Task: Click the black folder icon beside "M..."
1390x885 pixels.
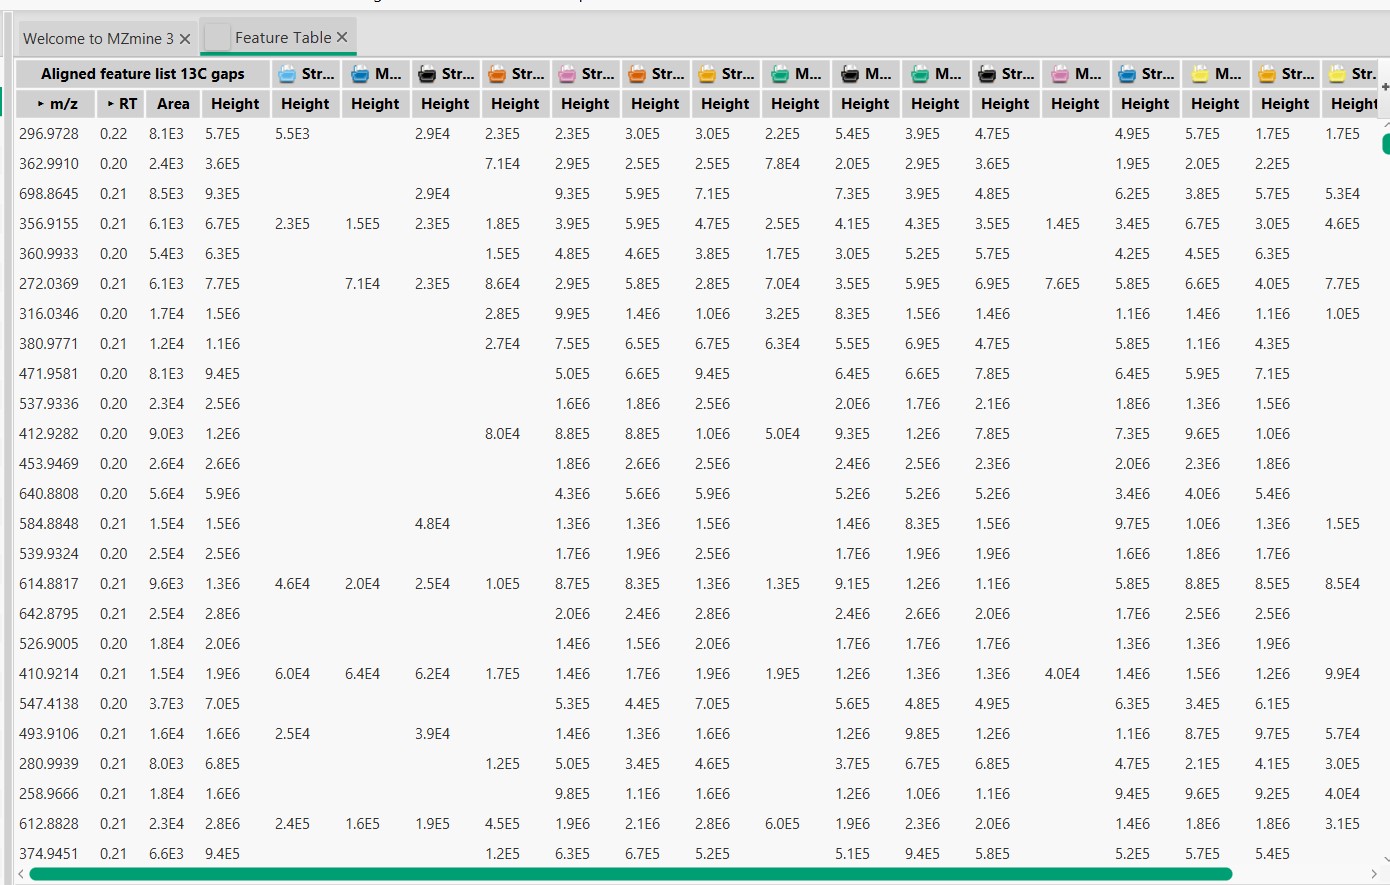Action: [x=850, y=74]
